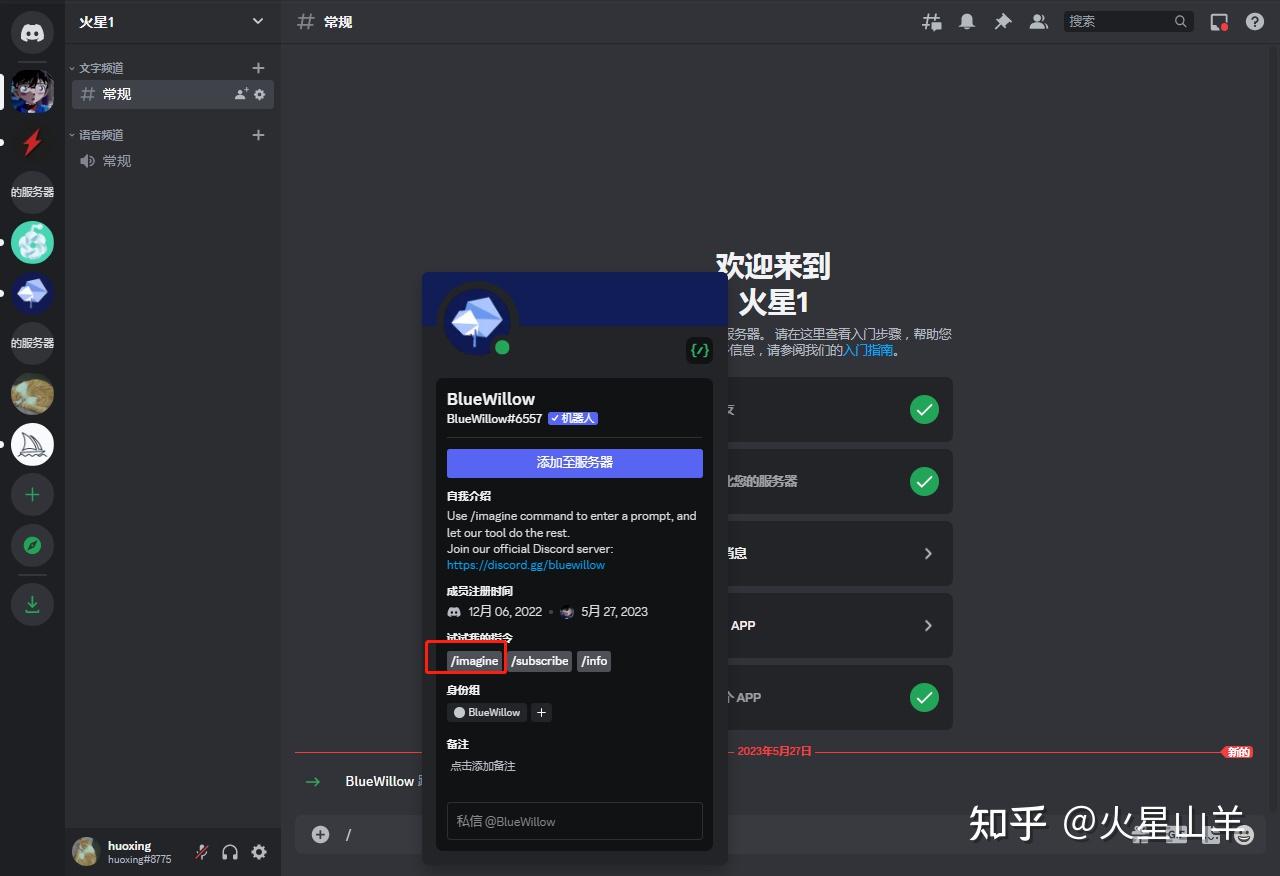Open the explore public servers compass icon
The image size is (1280, 876).
click(x=32, y=545)
